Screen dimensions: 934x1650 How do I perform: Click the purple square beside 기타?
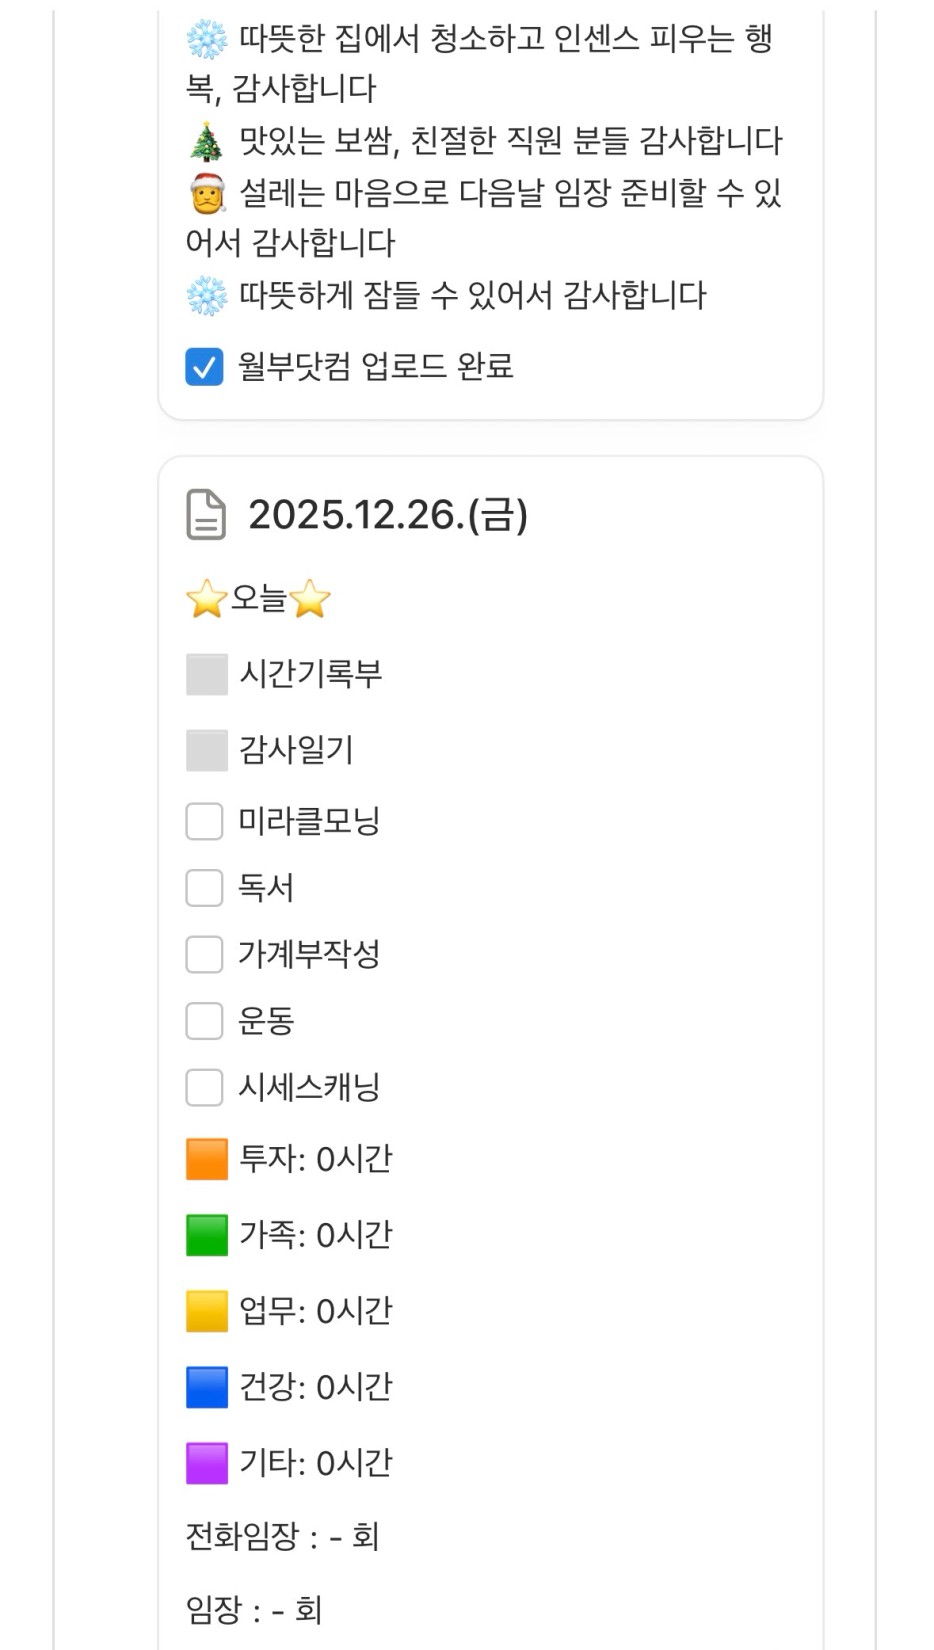(x=207, y=1464)
